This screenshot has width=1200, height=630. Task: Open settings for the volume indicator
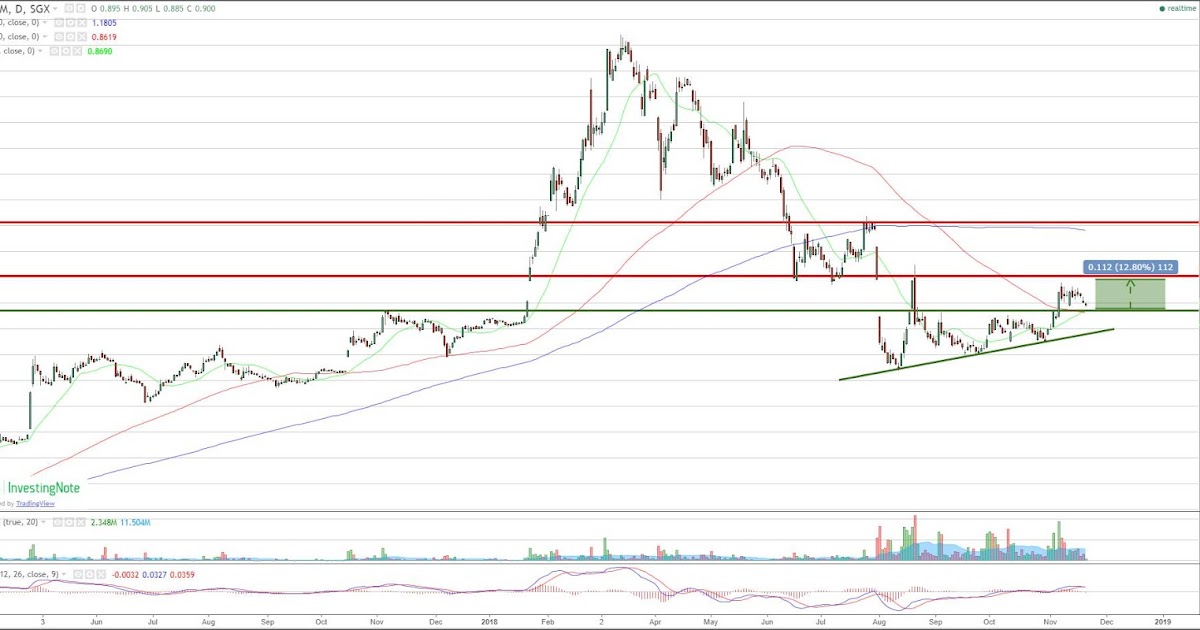pyautogui.click(x=68, y=521)
